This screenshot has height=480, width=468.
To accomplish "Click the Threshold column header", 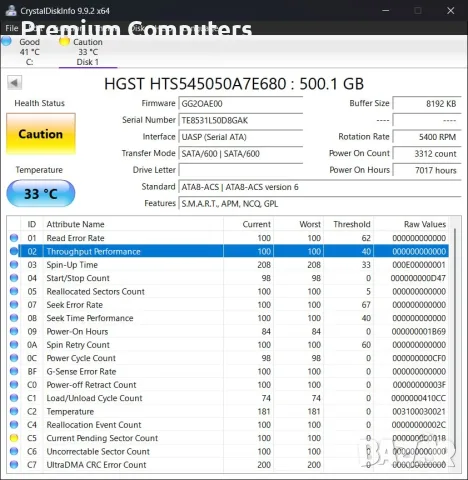I will point(349,224).
